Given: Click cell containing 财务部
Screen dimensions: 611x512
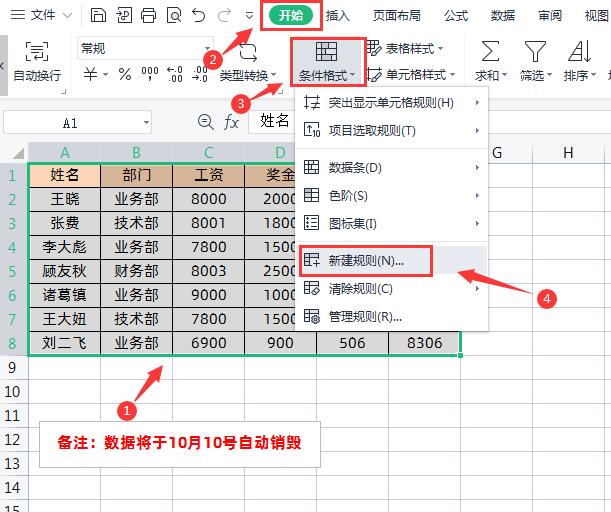Looking at the screenshot, I should pos(136,271).
